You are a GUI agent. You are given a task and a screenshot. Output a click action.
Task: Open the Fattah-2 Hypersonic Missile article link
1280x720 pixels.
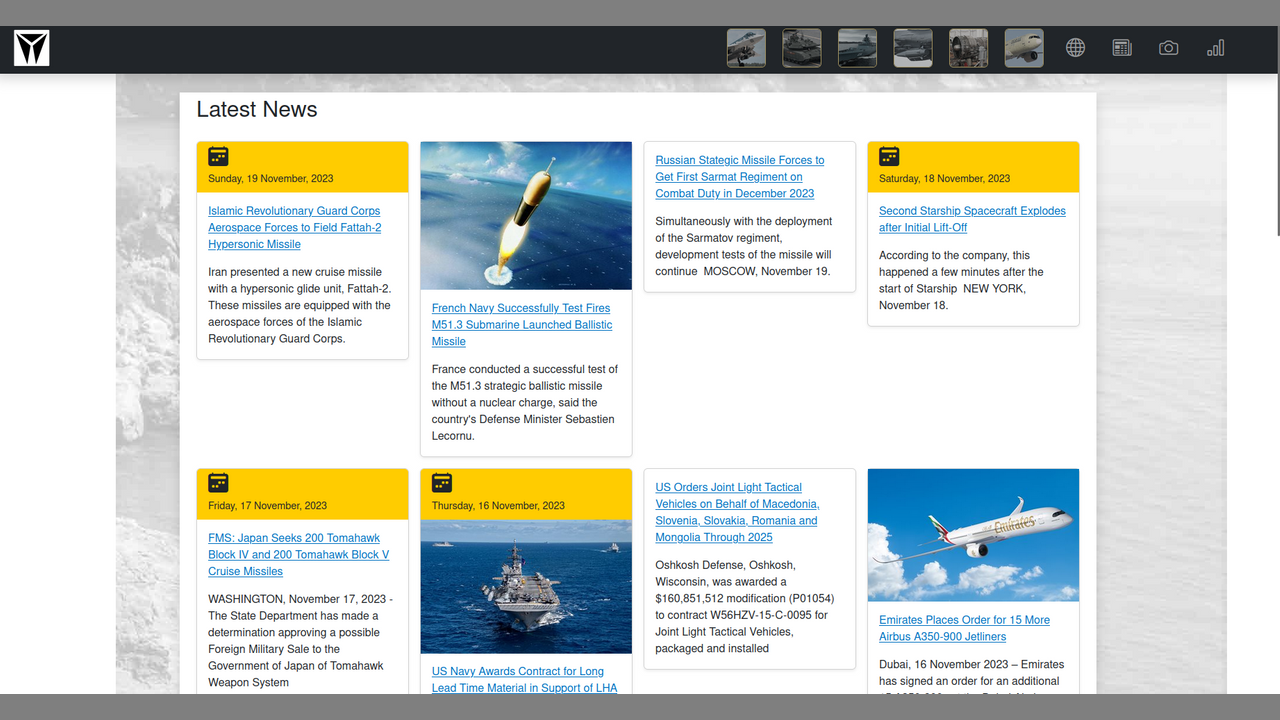click(x=294, y=227)
